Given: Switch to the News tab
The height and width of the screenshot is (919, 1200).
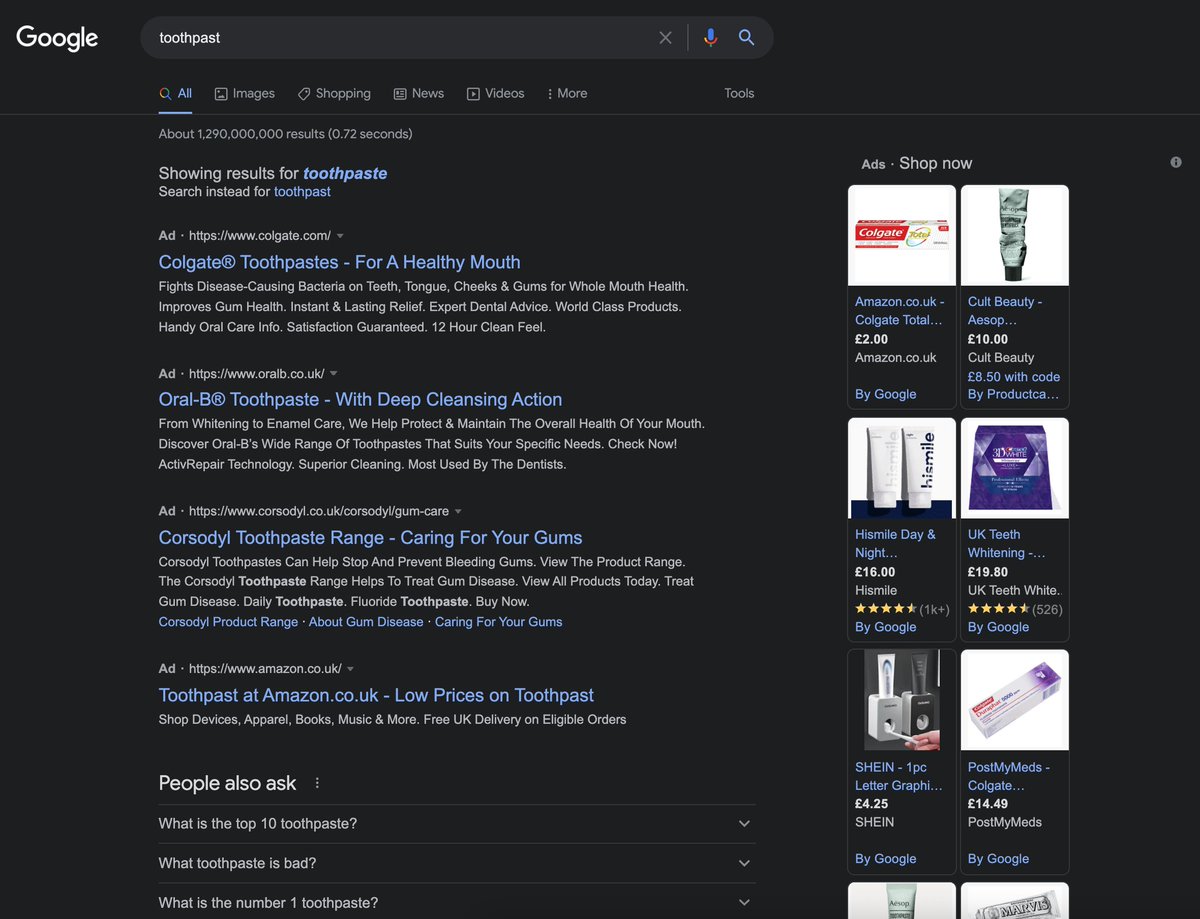Looking at the screenshot, I should click(x=419, y=93).
